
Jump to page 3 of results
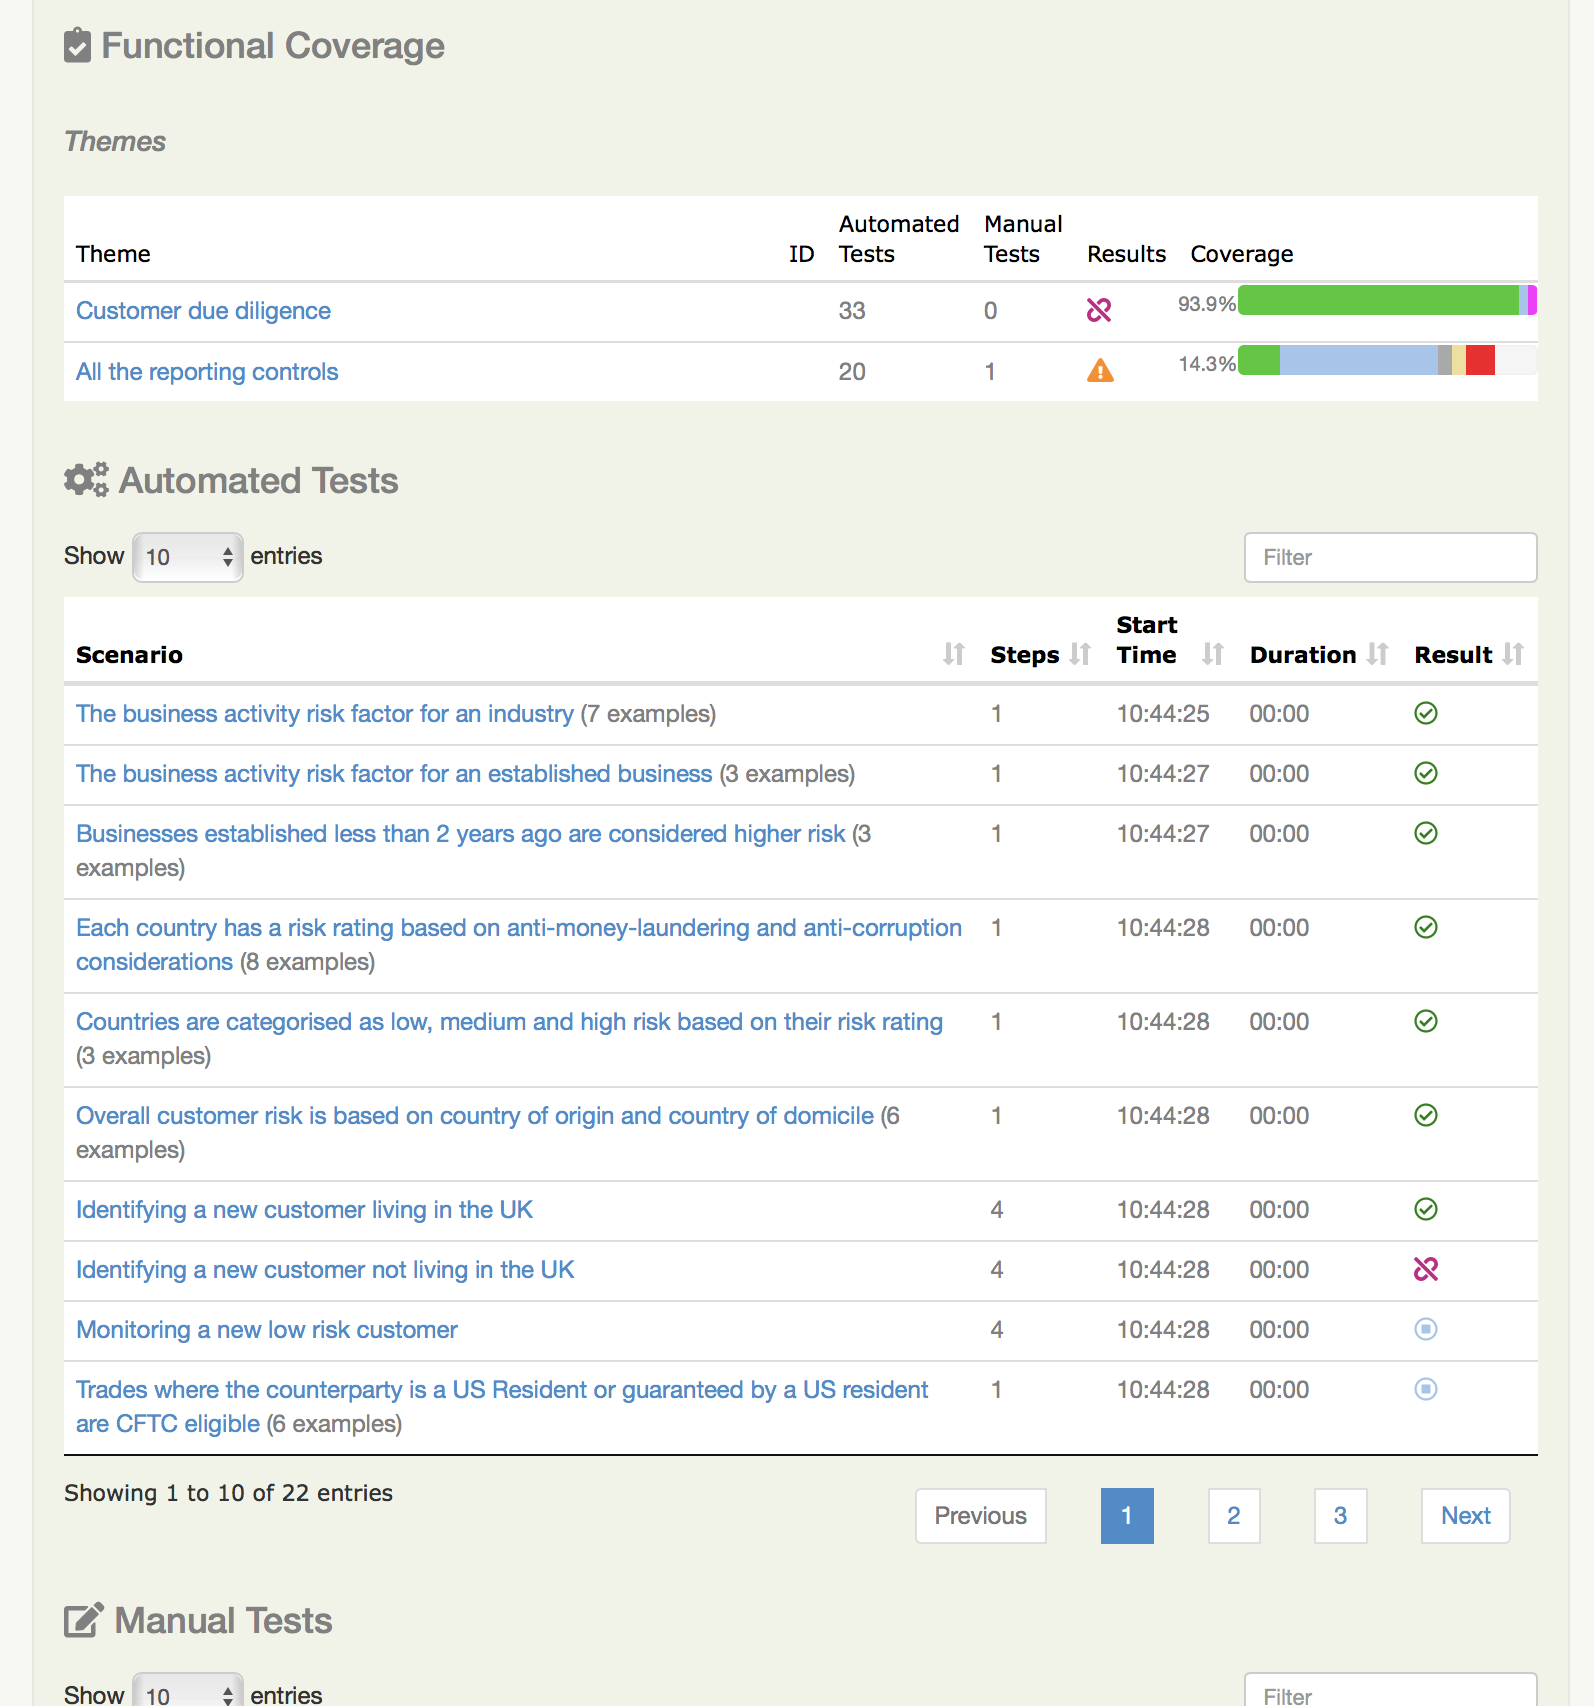1340,1516
